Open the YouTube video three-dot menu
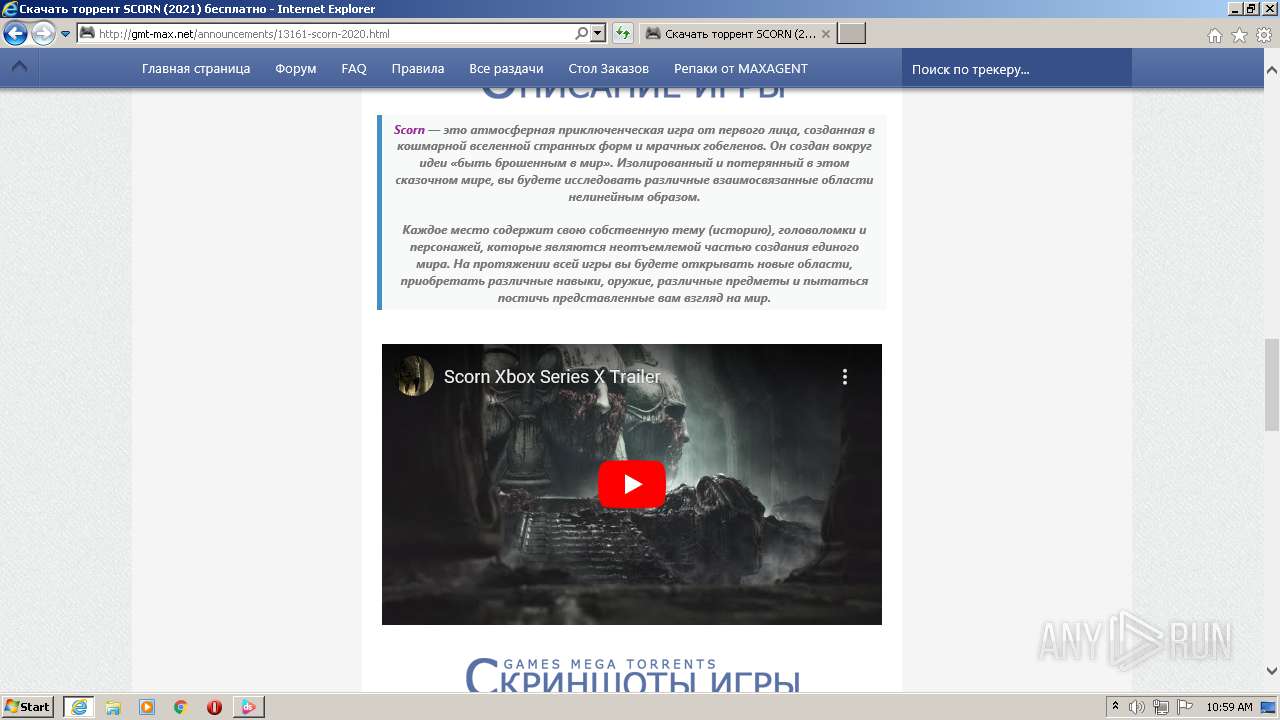The image size is (1280, 720). tap(845, 377)
